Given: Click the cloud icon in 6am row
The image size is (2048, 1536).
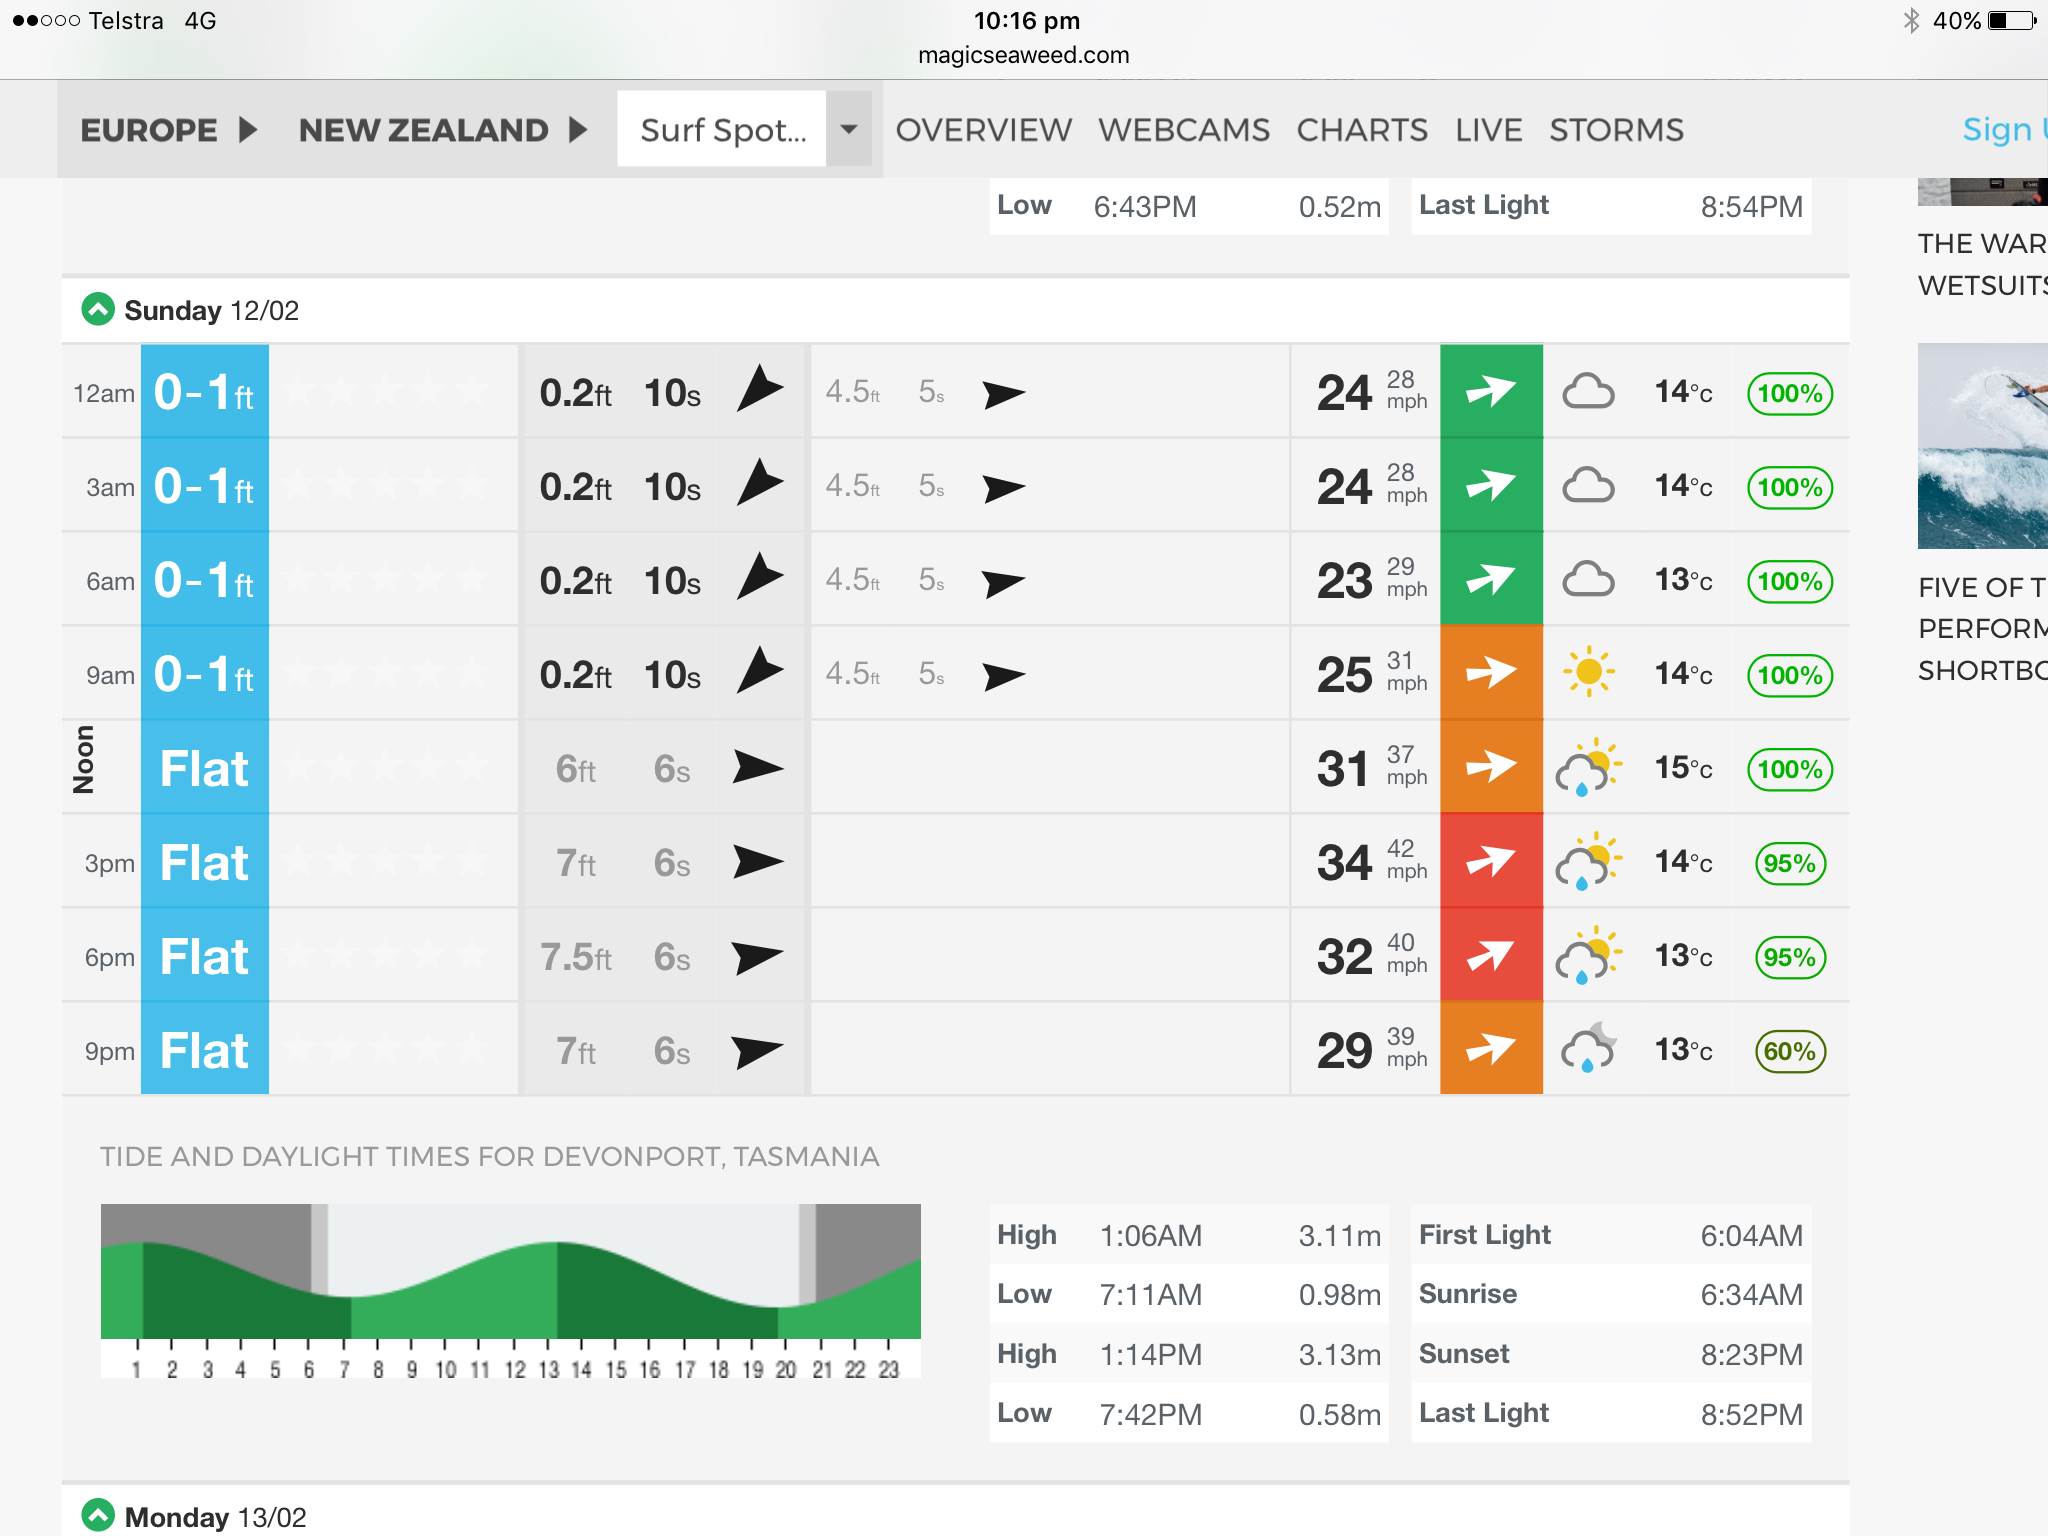Looking at the screenshot, I should (1588, 580).
